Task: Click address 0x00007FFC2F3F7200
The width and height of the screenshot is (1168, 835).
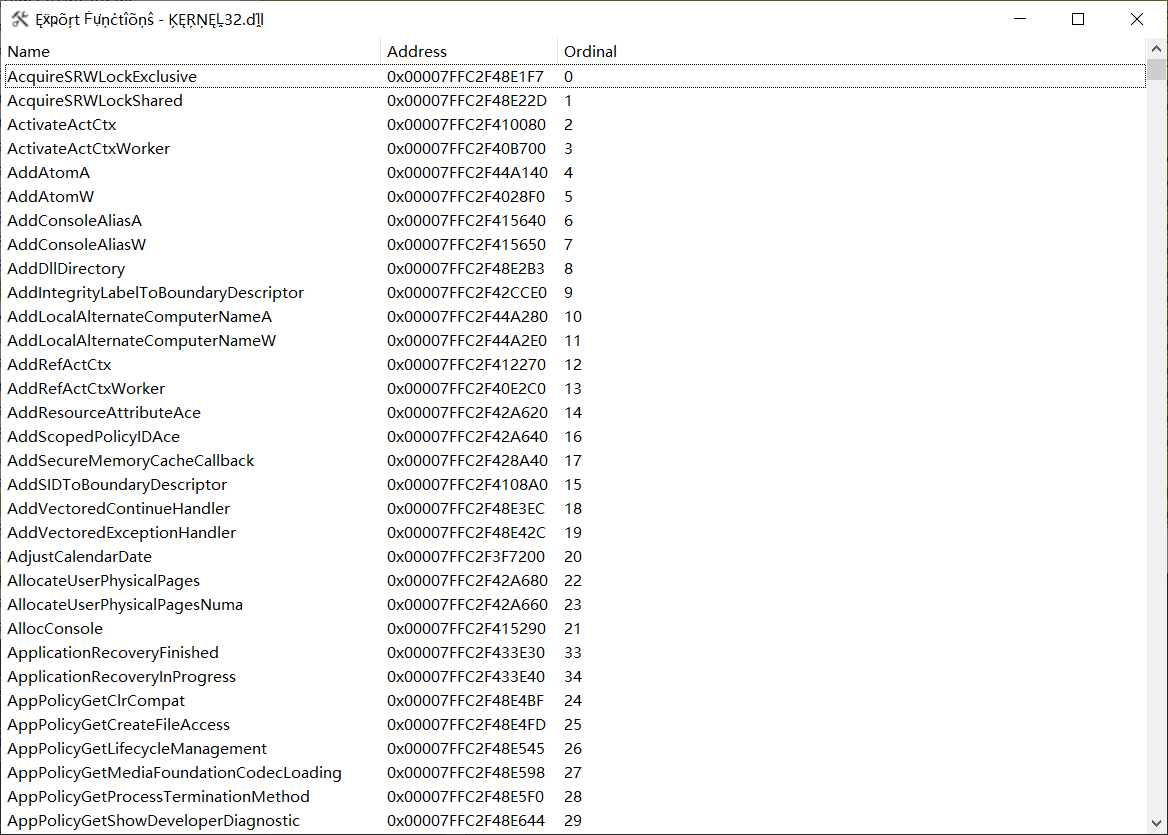Action: click(x=466, y=556)
